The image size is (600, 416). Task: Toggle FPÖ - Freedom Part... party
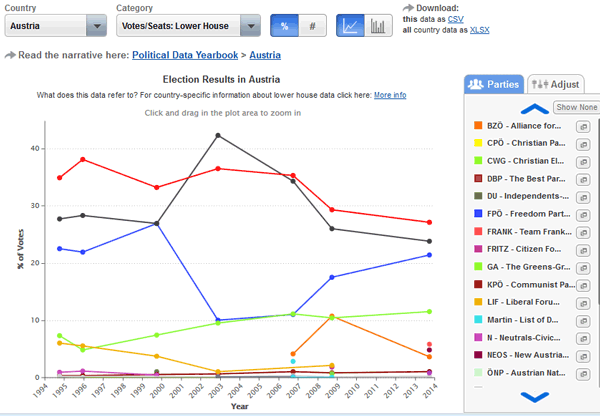pos(528,214)
